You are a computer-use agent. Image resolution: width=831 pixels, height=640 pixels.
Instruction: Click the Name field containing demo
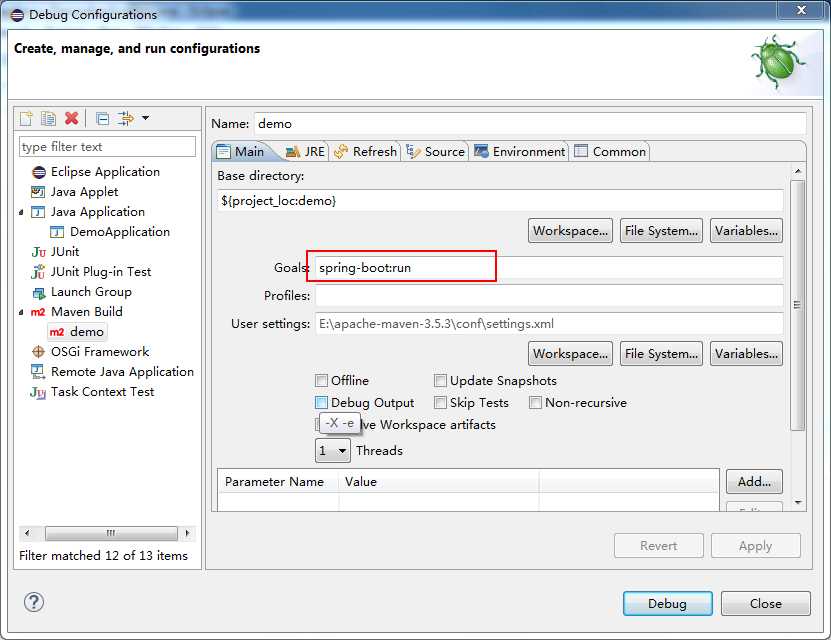point(530,123)
